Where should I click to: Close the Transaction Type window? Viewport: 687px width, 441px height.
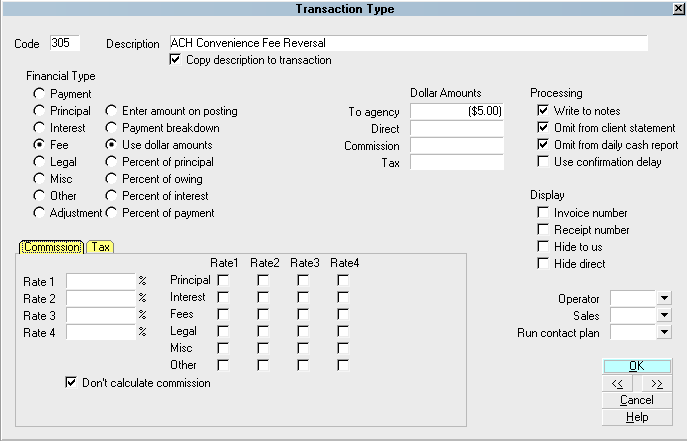point(680,8)
